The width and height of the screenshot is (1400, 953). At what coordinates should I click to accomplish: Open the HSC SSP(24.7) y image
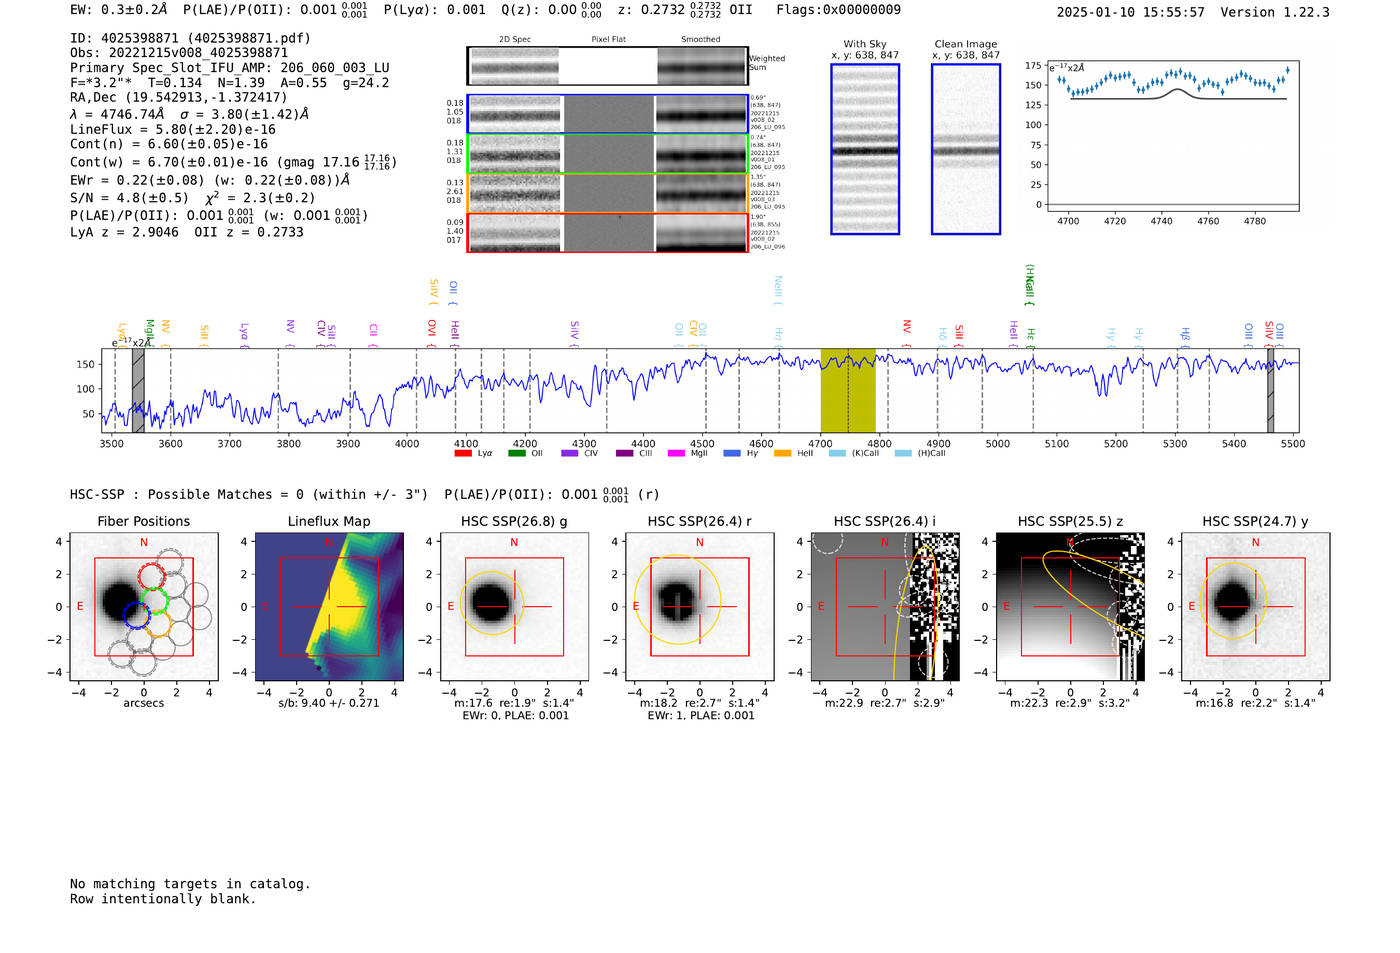(x=1255, y=607)
